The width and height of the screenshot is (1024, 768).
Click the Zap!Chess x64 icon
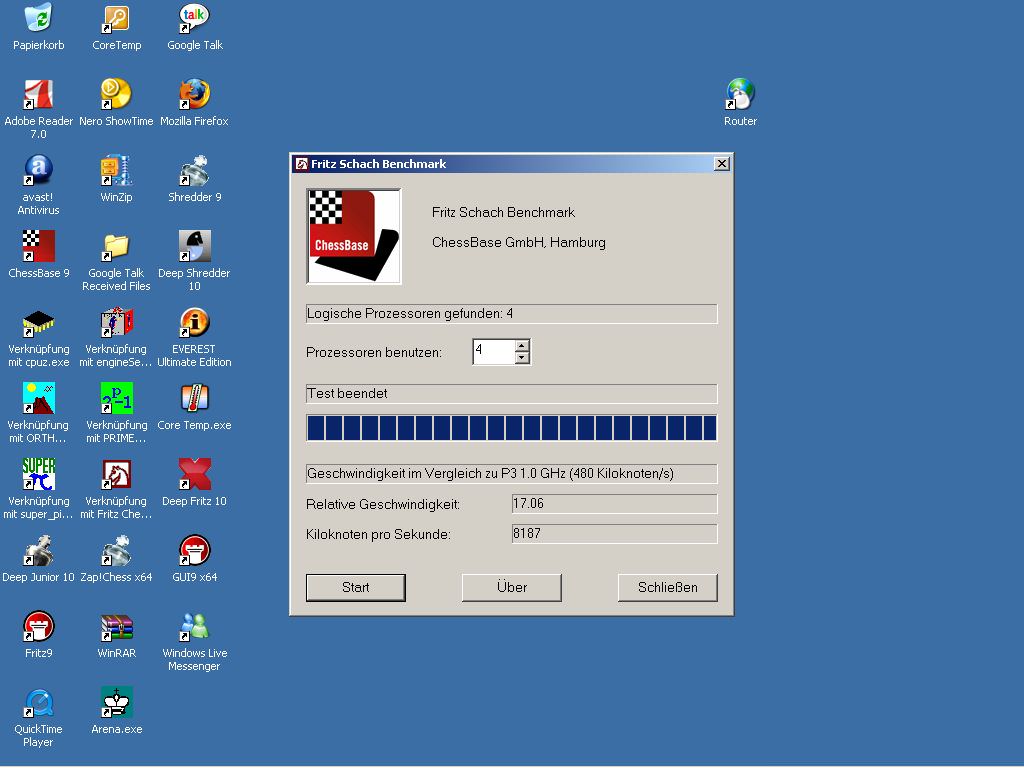116,550
